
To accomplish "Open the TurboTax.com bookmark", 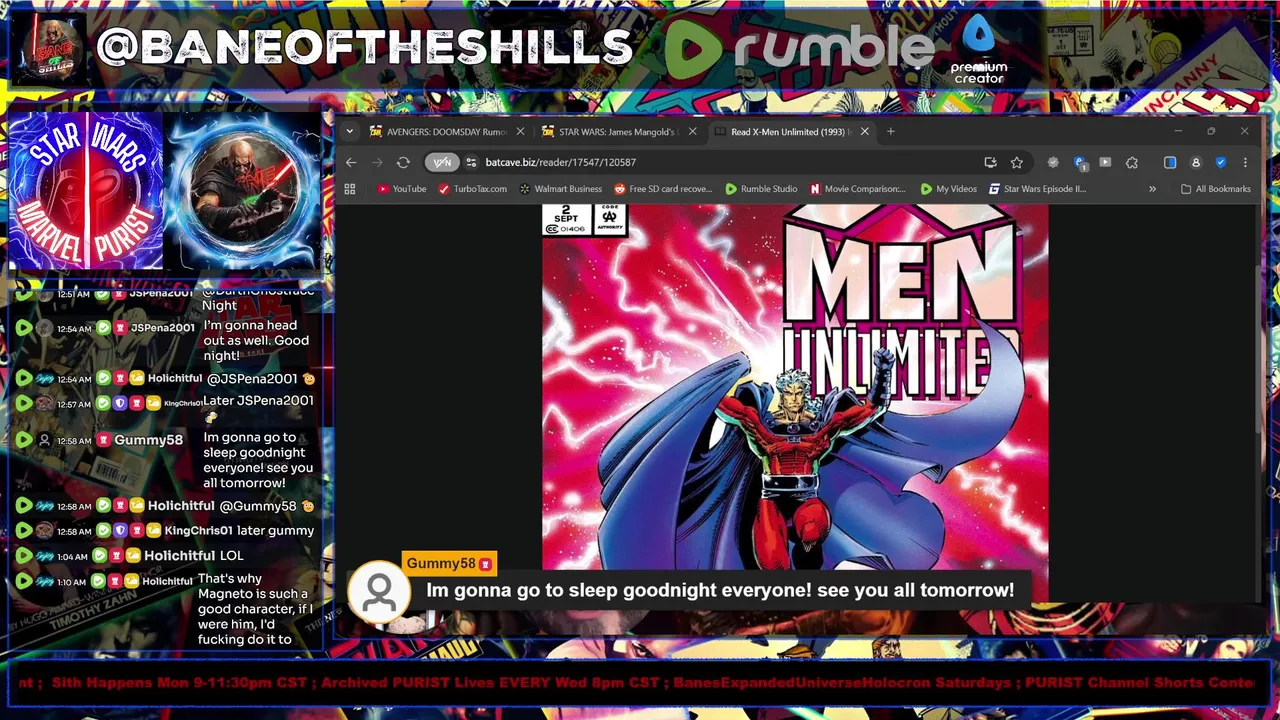I will point(473,189).
